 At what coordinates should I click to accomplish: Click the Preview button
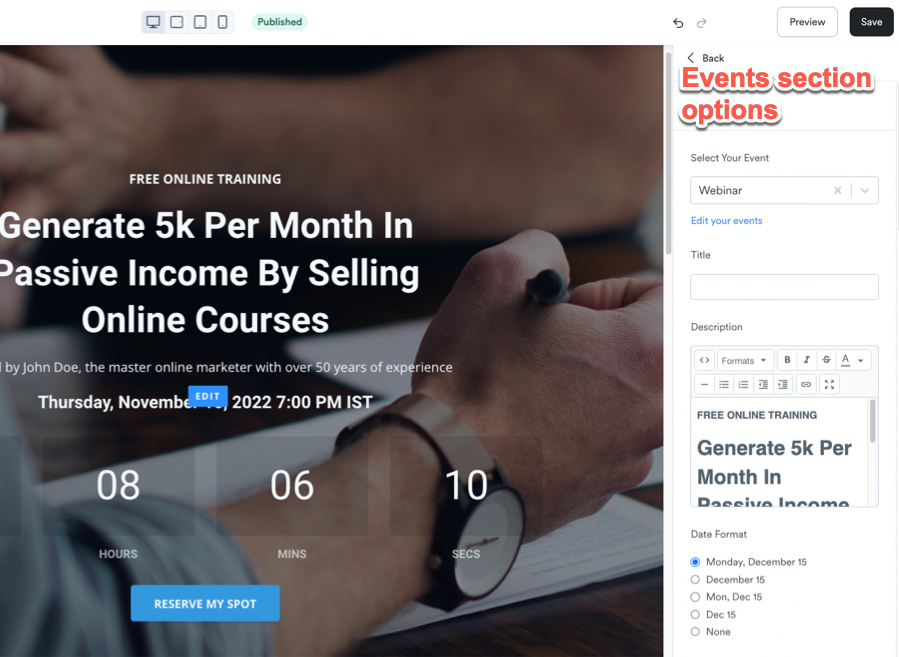pos(807,22)
